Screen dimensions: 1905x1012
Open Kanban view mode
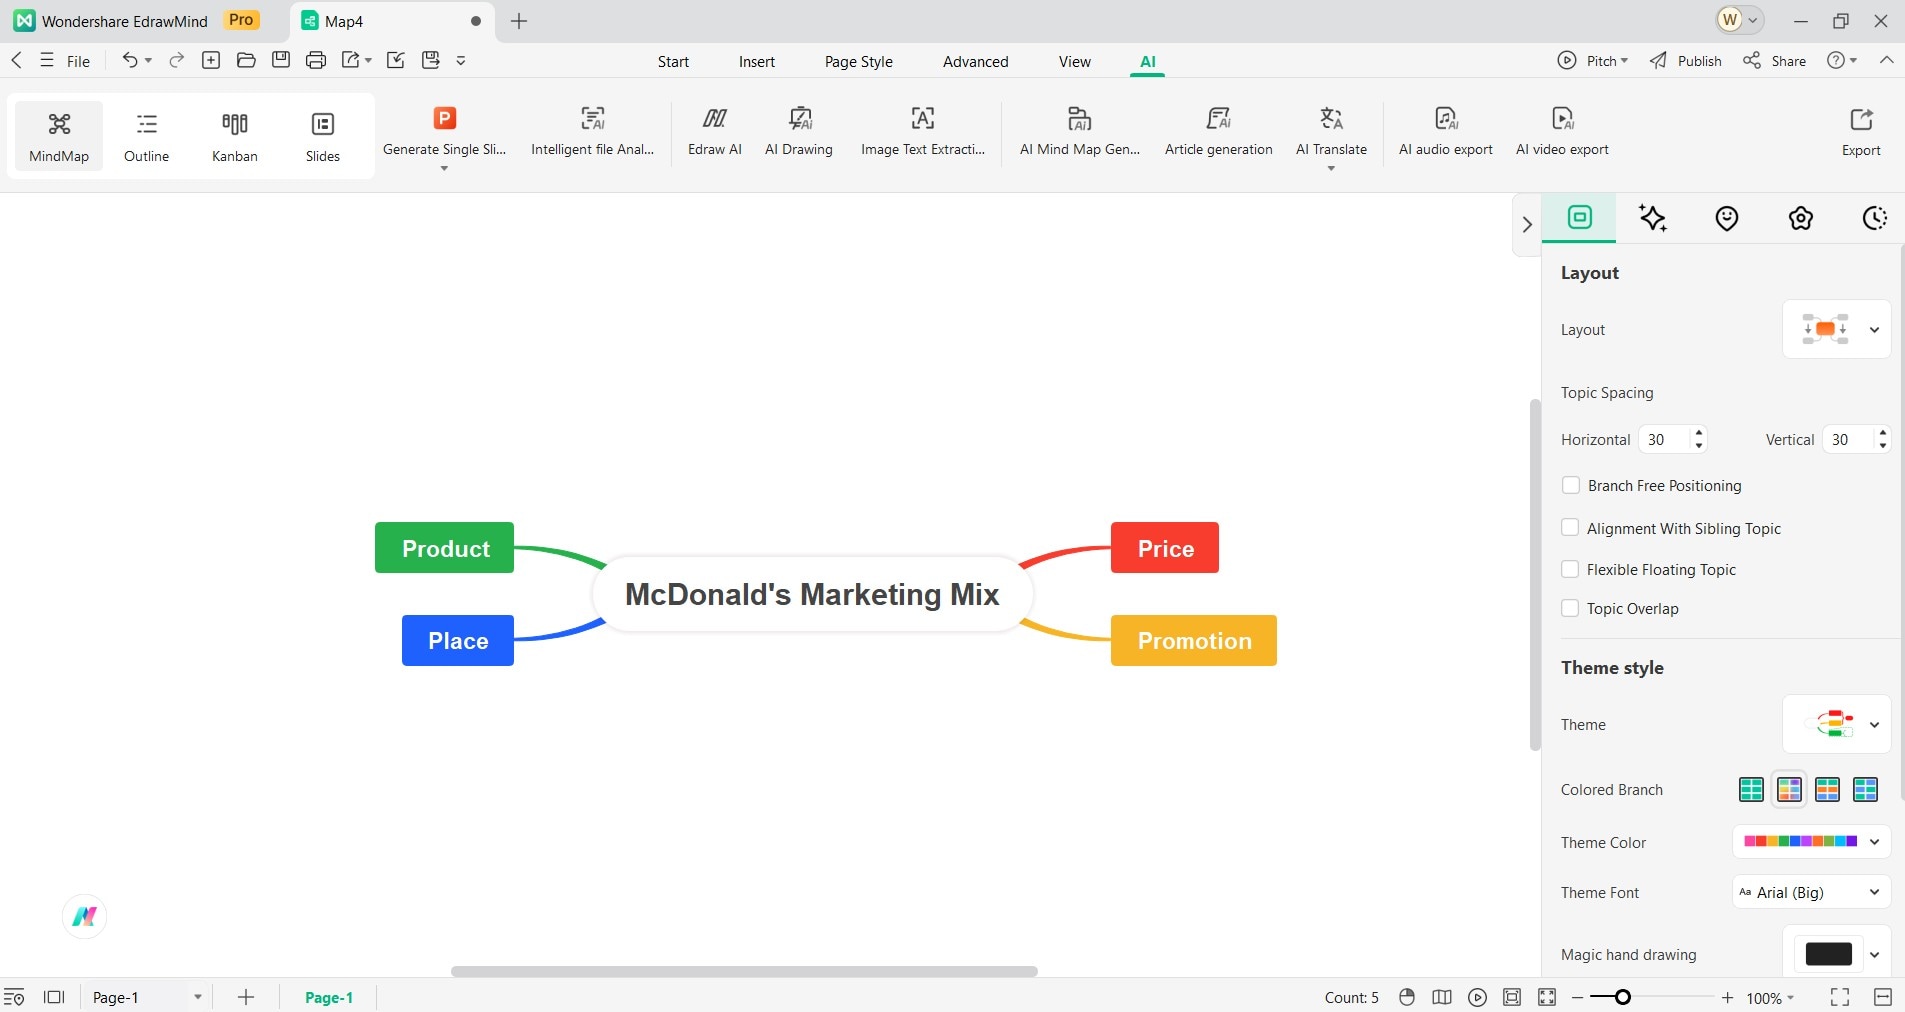tap(235, 136)
